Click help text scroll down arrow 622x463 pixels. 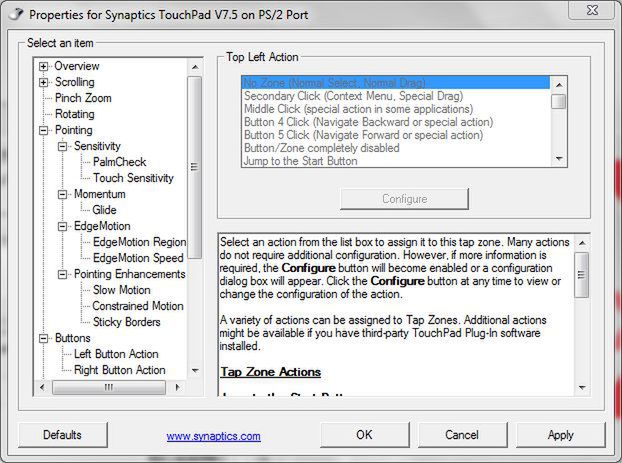pos(582,387)
